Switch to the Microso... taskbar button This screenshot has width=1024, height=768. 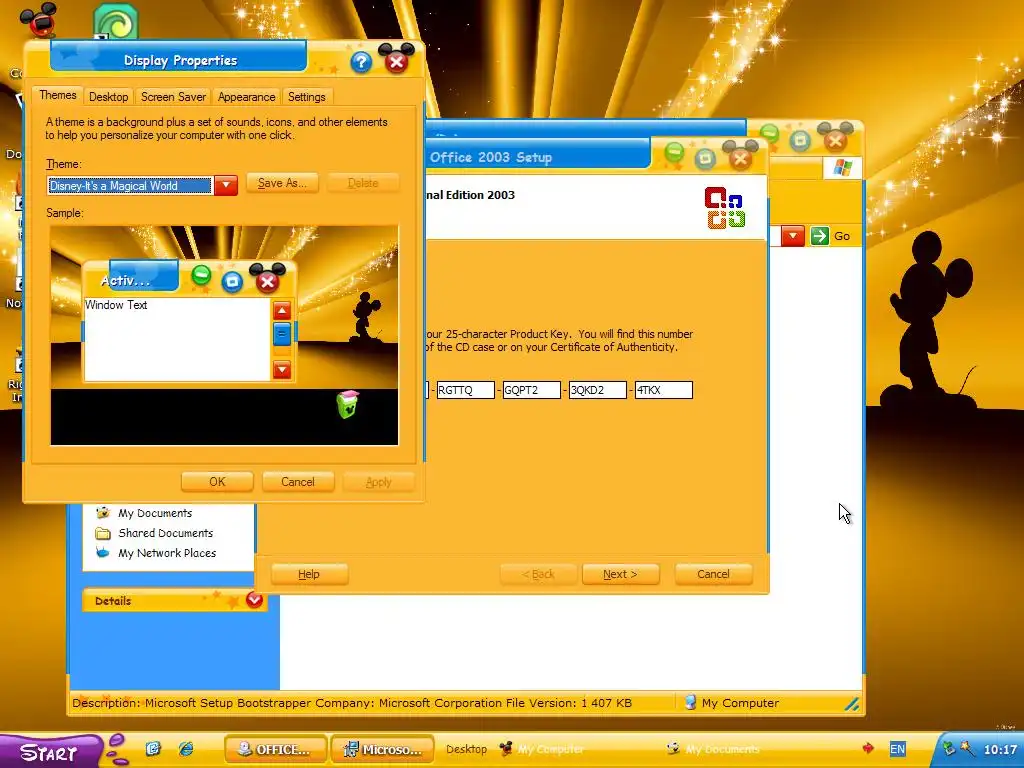383,749
